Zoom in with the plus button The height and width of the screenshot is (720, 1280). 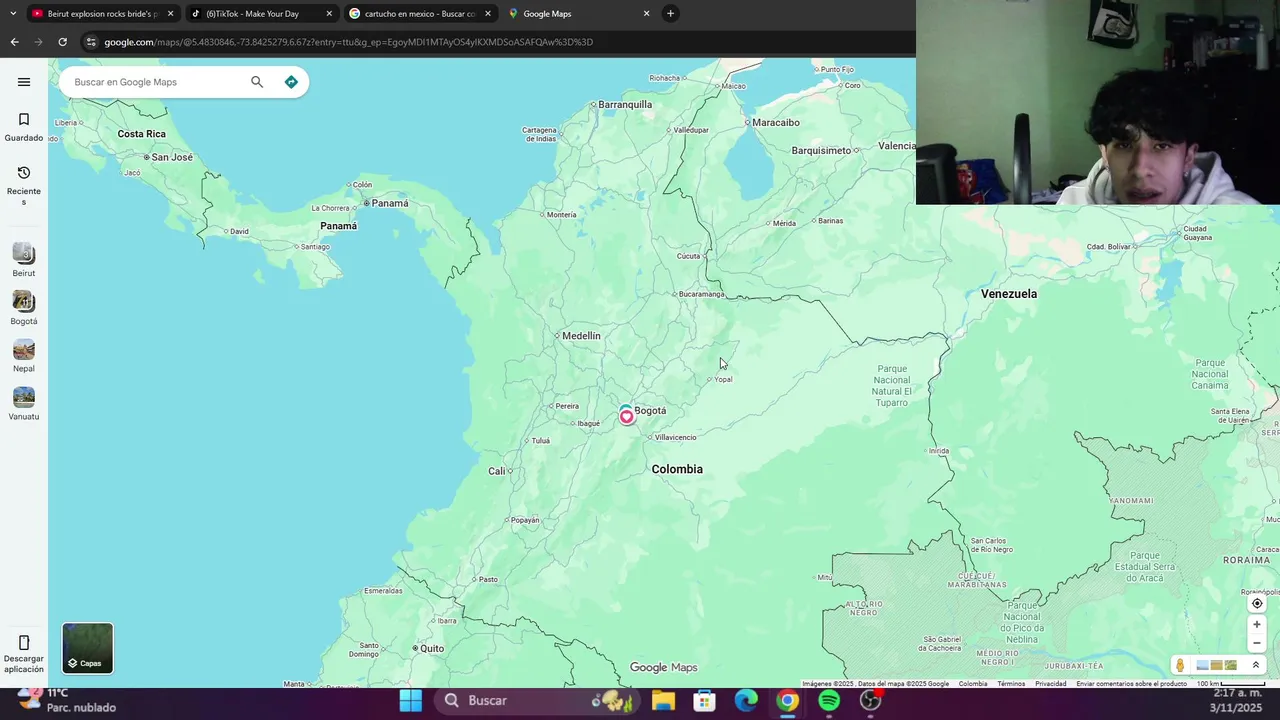(x=1257, y=625)
